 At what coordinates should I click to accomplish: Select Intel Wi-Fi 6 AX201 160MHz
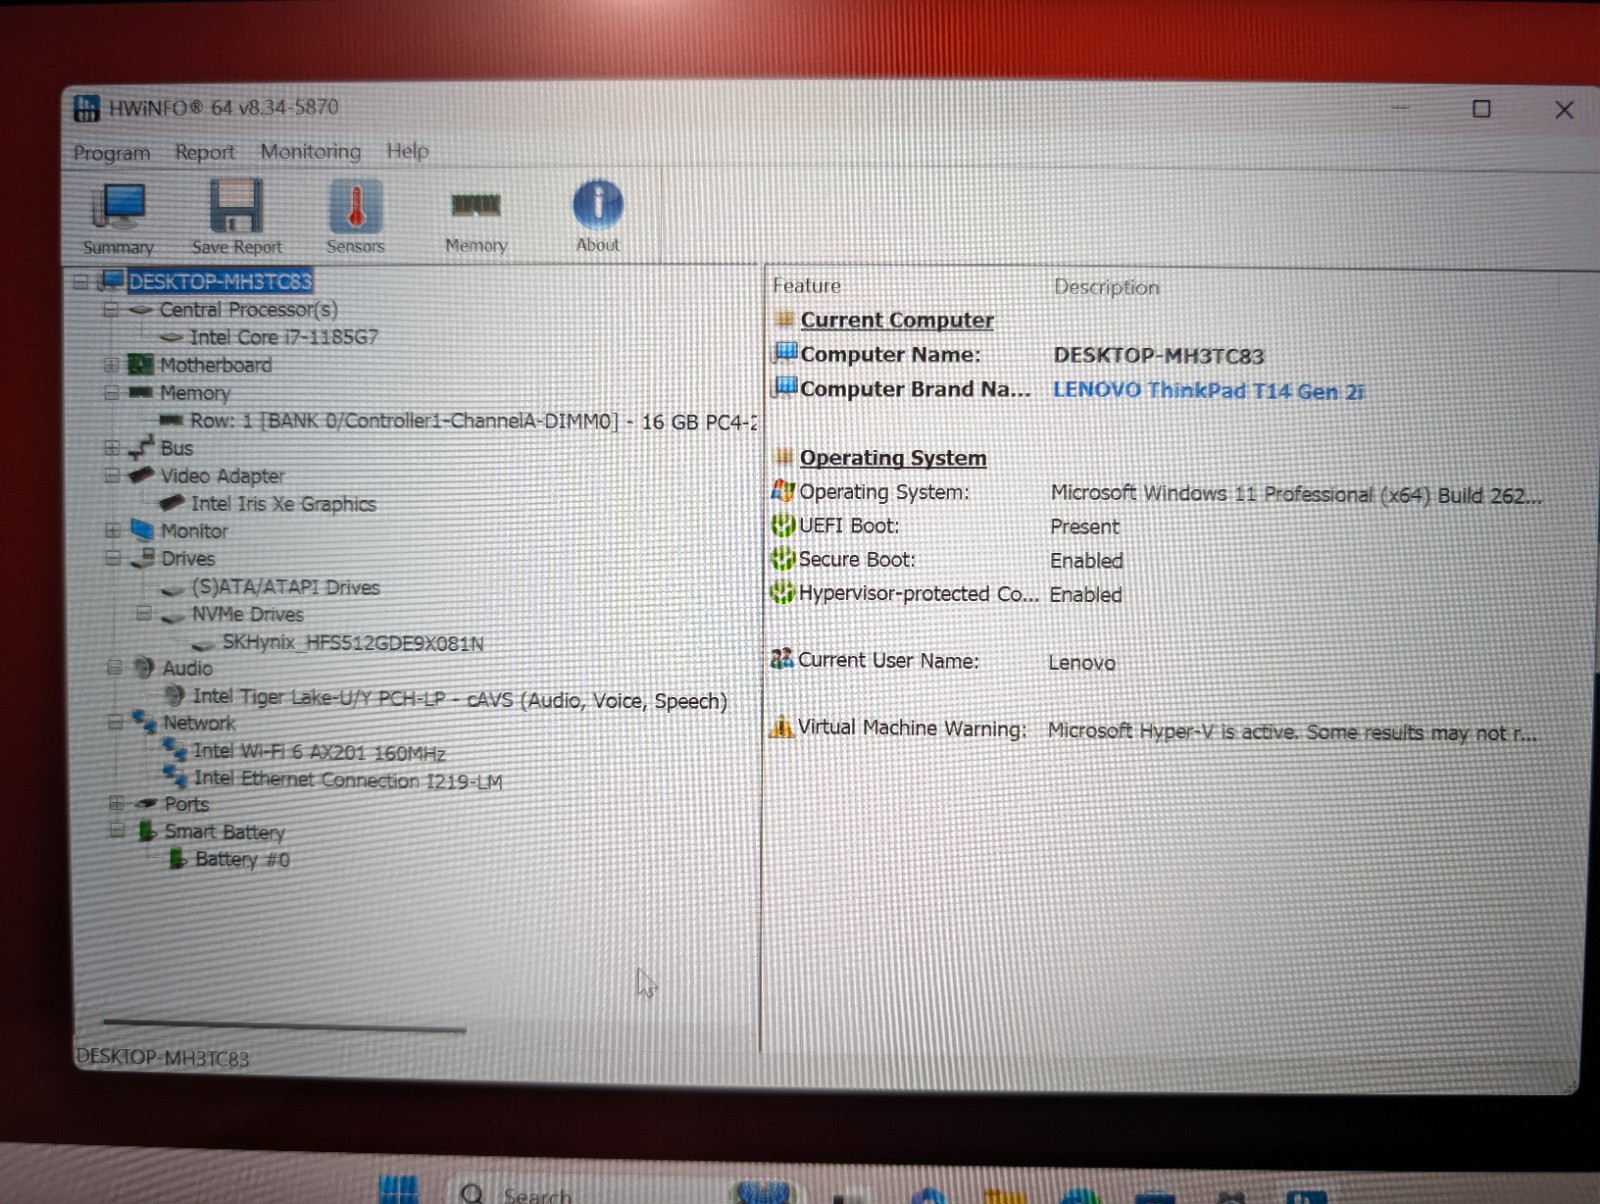click(x=319, y=751)
